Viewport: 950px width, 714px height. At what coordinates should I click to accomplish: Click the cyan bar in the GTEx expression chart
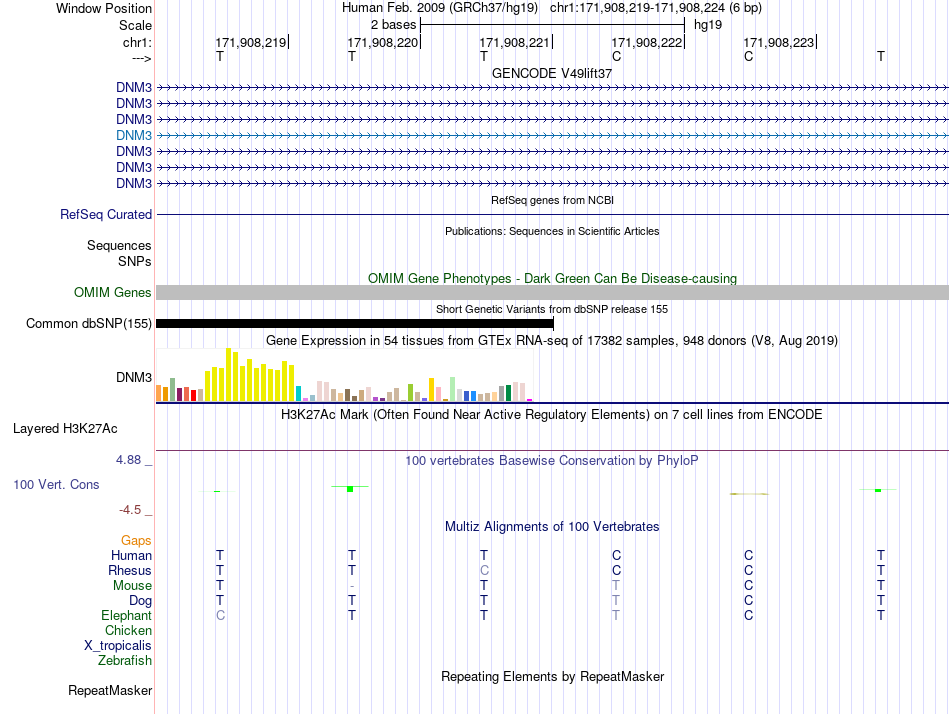[x=298, y=393]
